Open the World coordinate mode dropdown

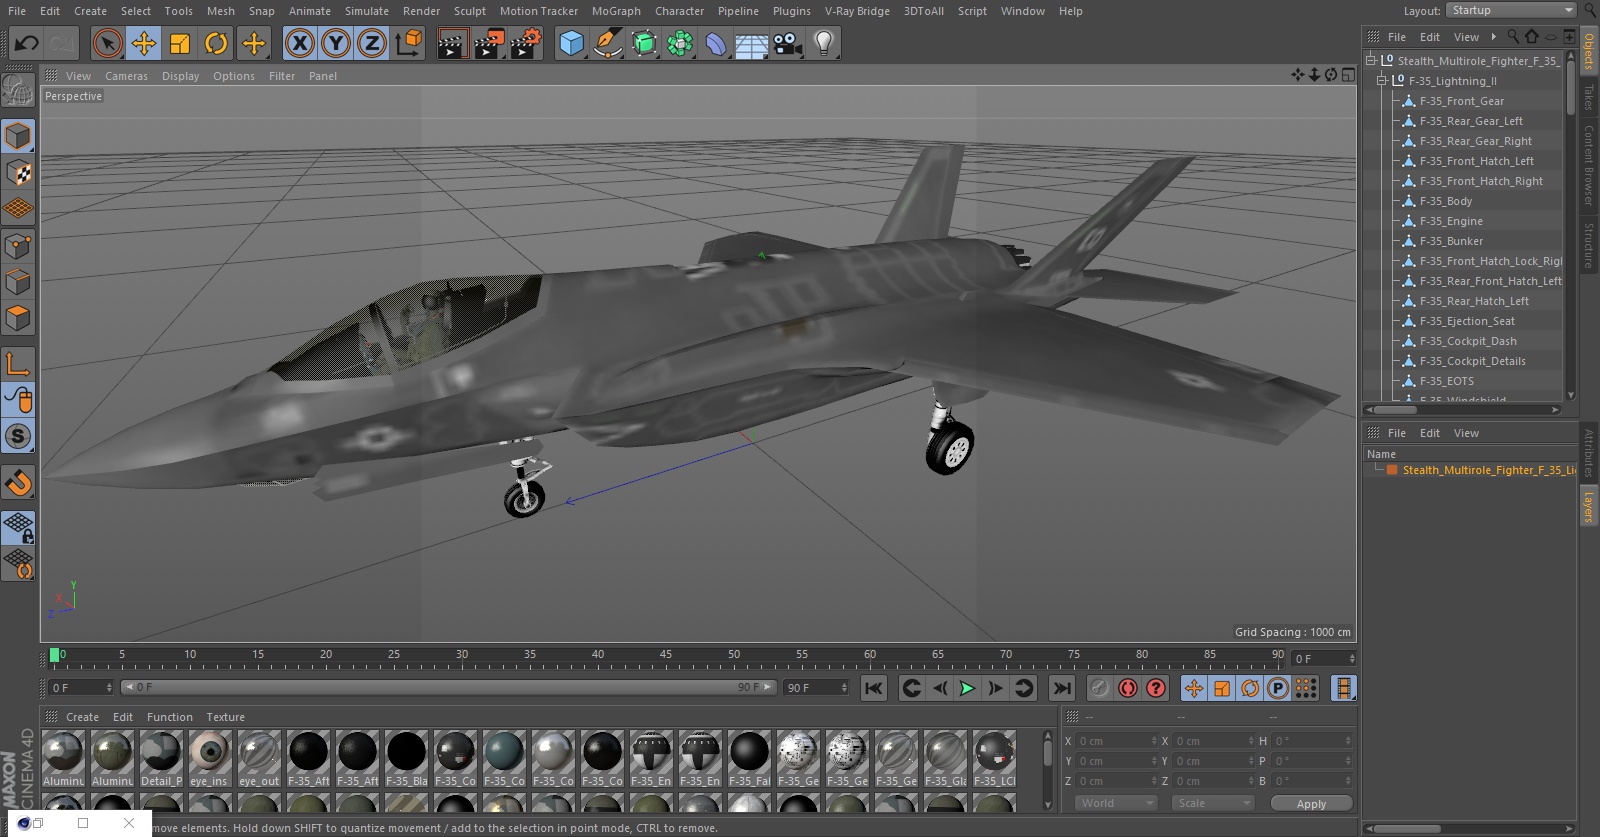[x=1116, y=803]
